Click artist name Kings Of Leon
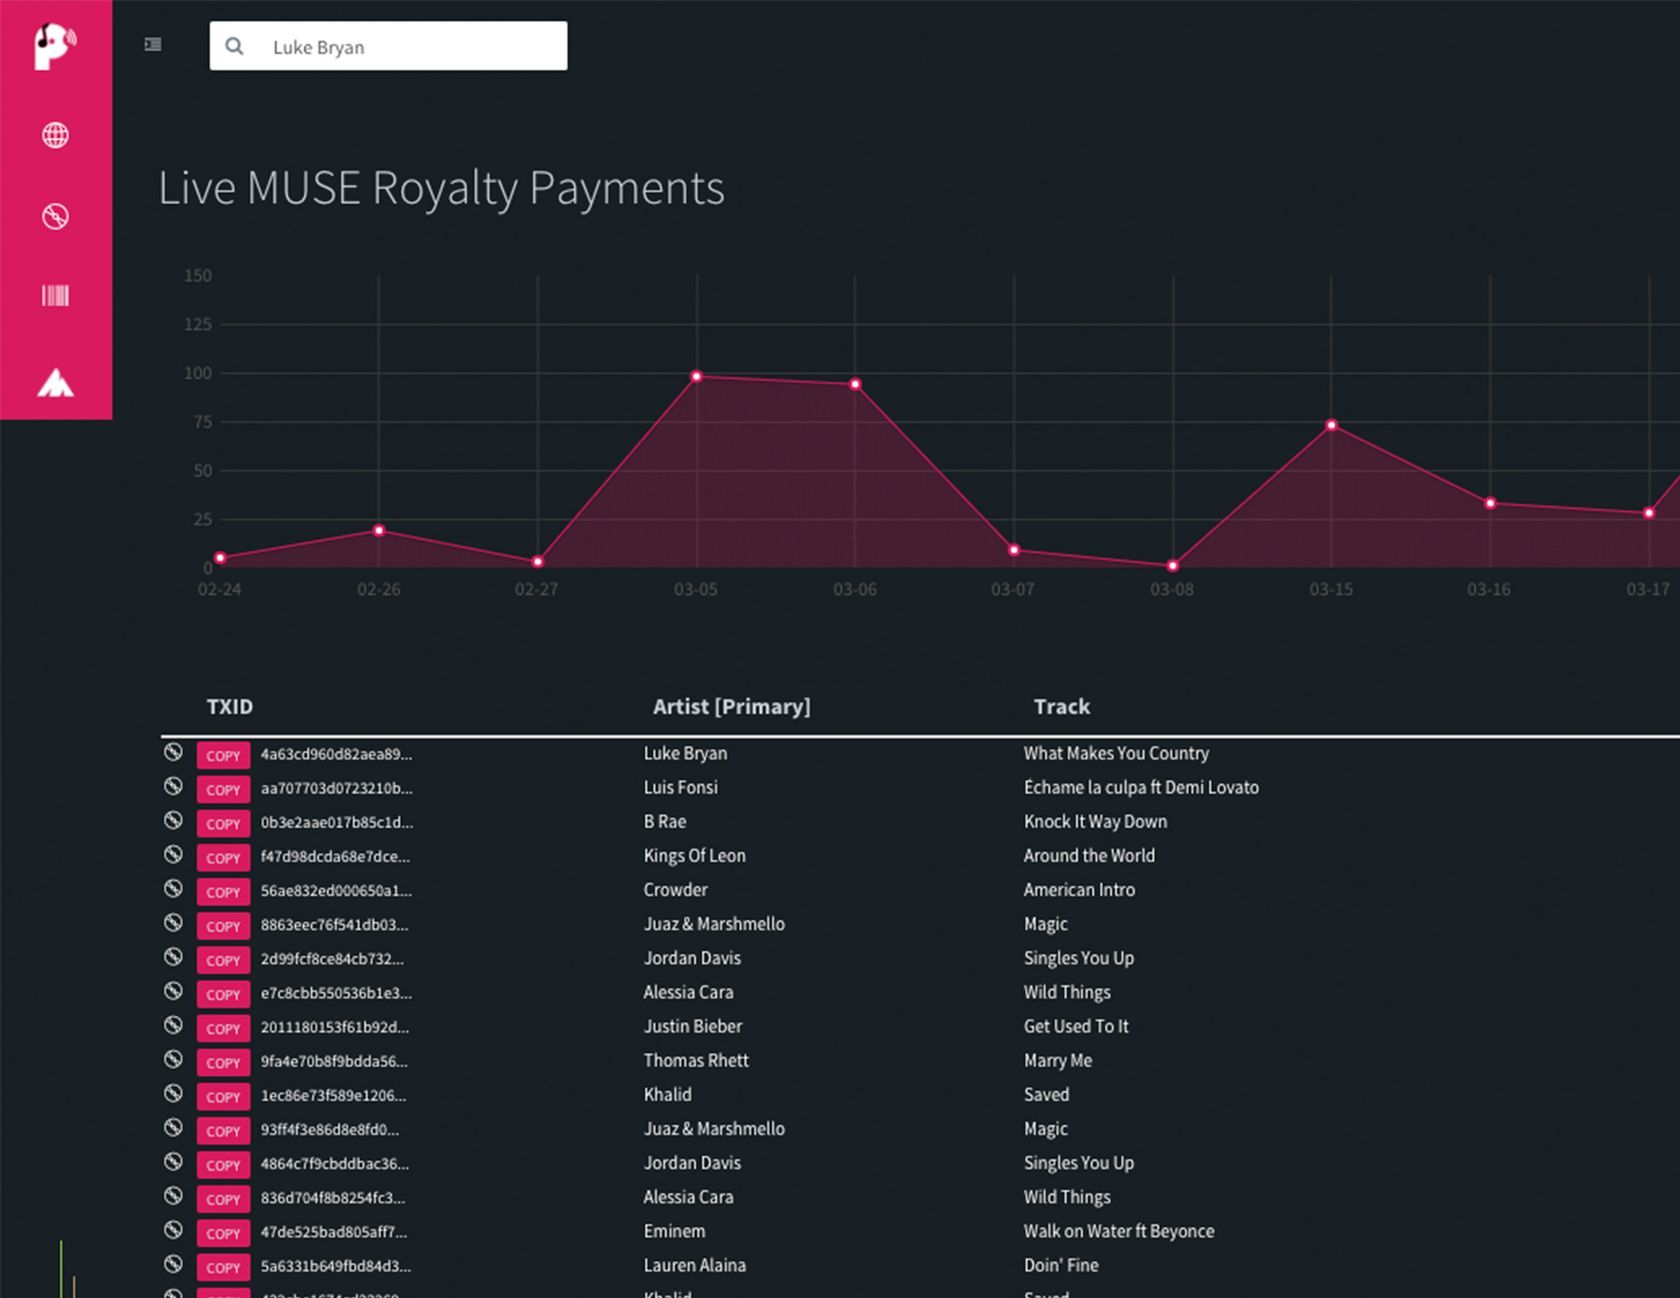The image size is (1680, 1298). 694,855
